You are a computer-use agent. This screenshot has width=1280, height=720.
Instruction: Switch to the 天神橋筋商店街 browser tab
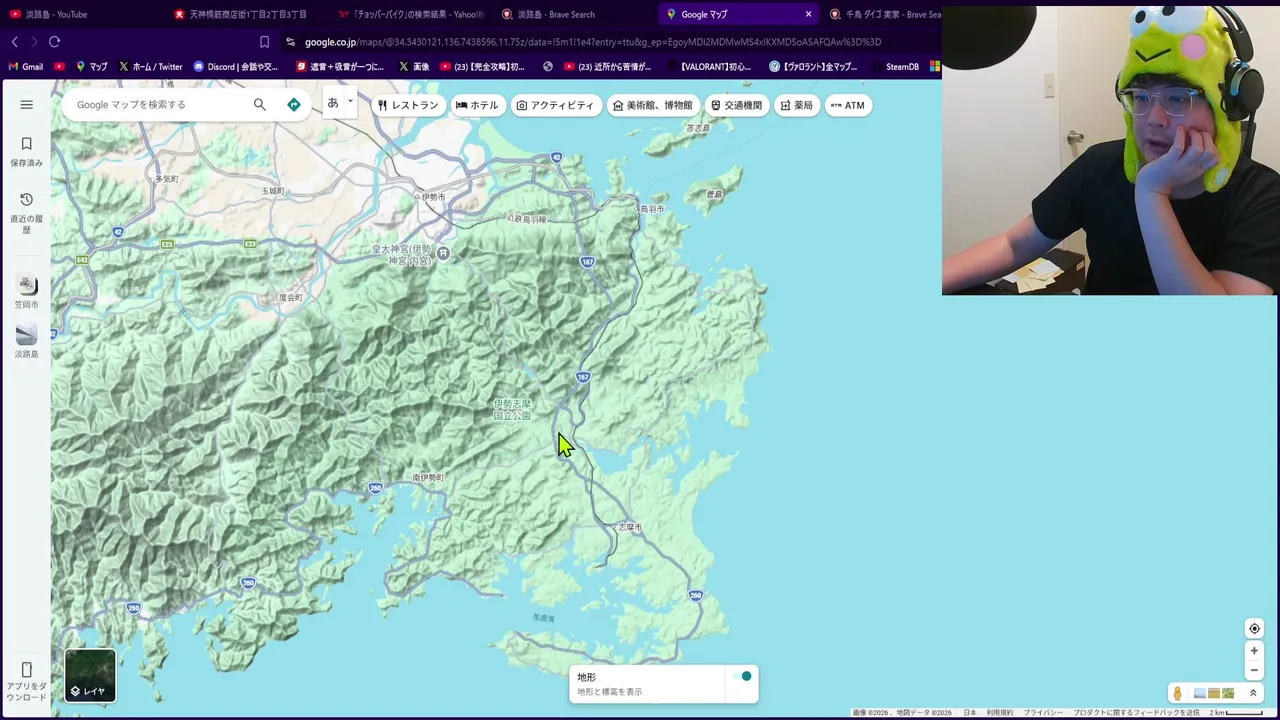240,14
